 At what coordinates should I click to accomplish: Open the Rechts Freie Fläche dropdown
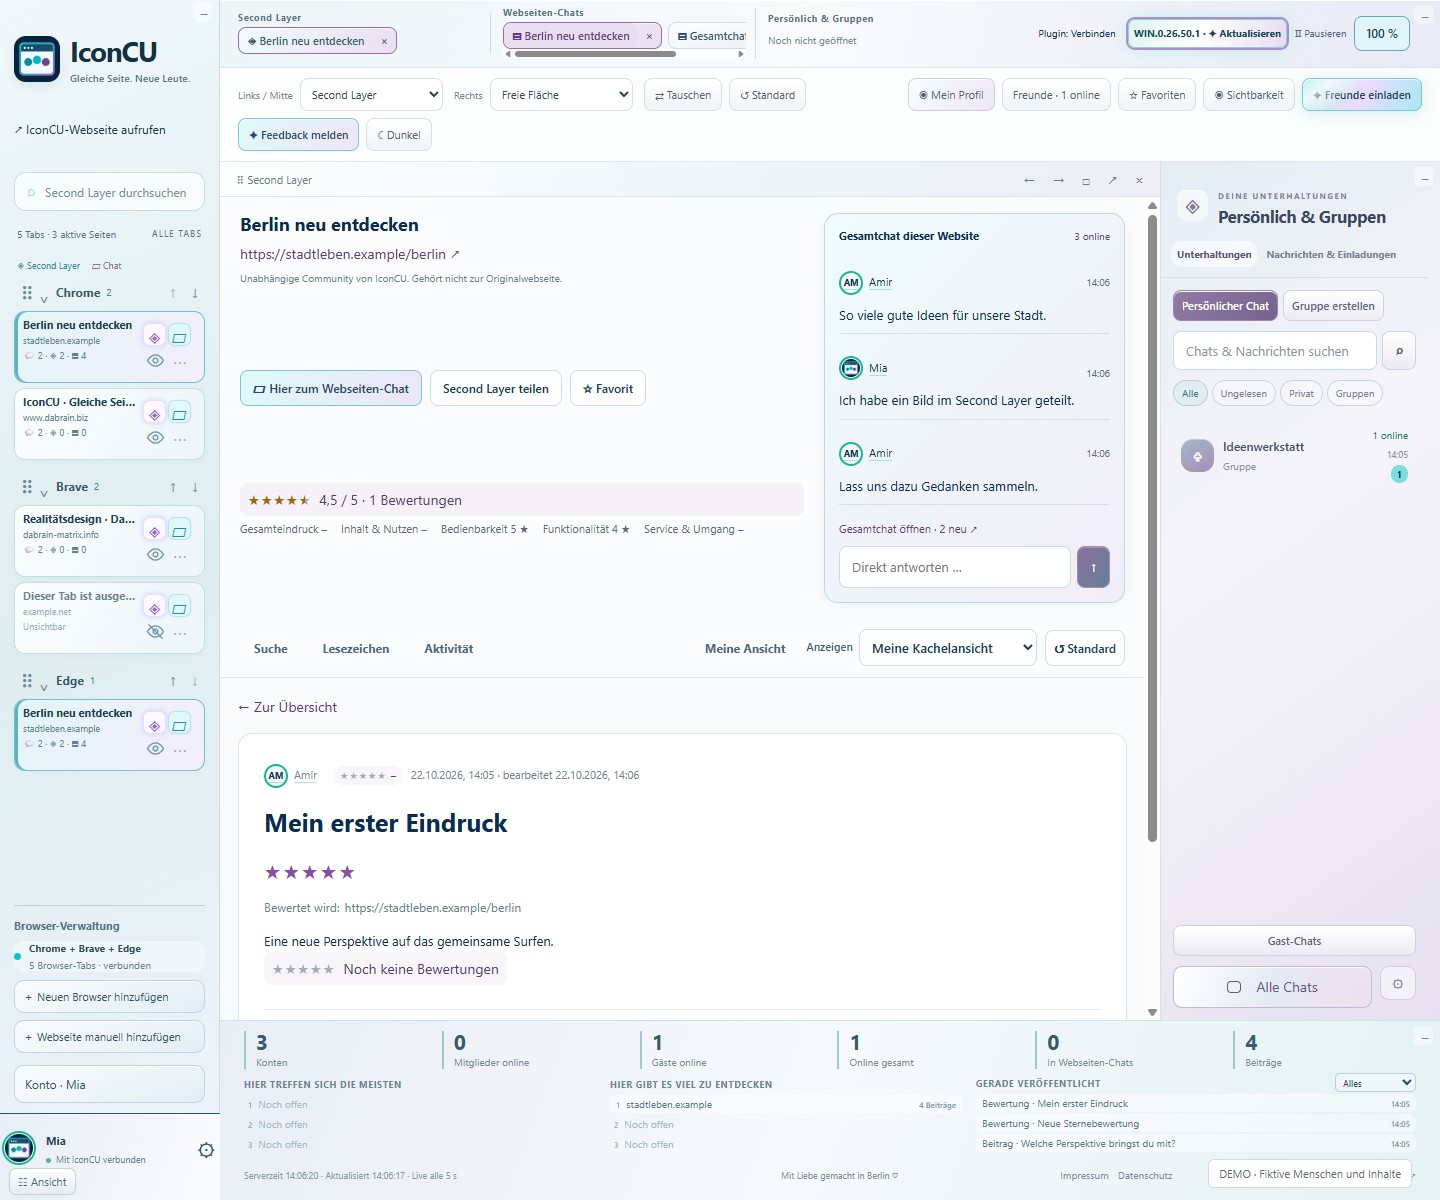(x=561, y=95)
